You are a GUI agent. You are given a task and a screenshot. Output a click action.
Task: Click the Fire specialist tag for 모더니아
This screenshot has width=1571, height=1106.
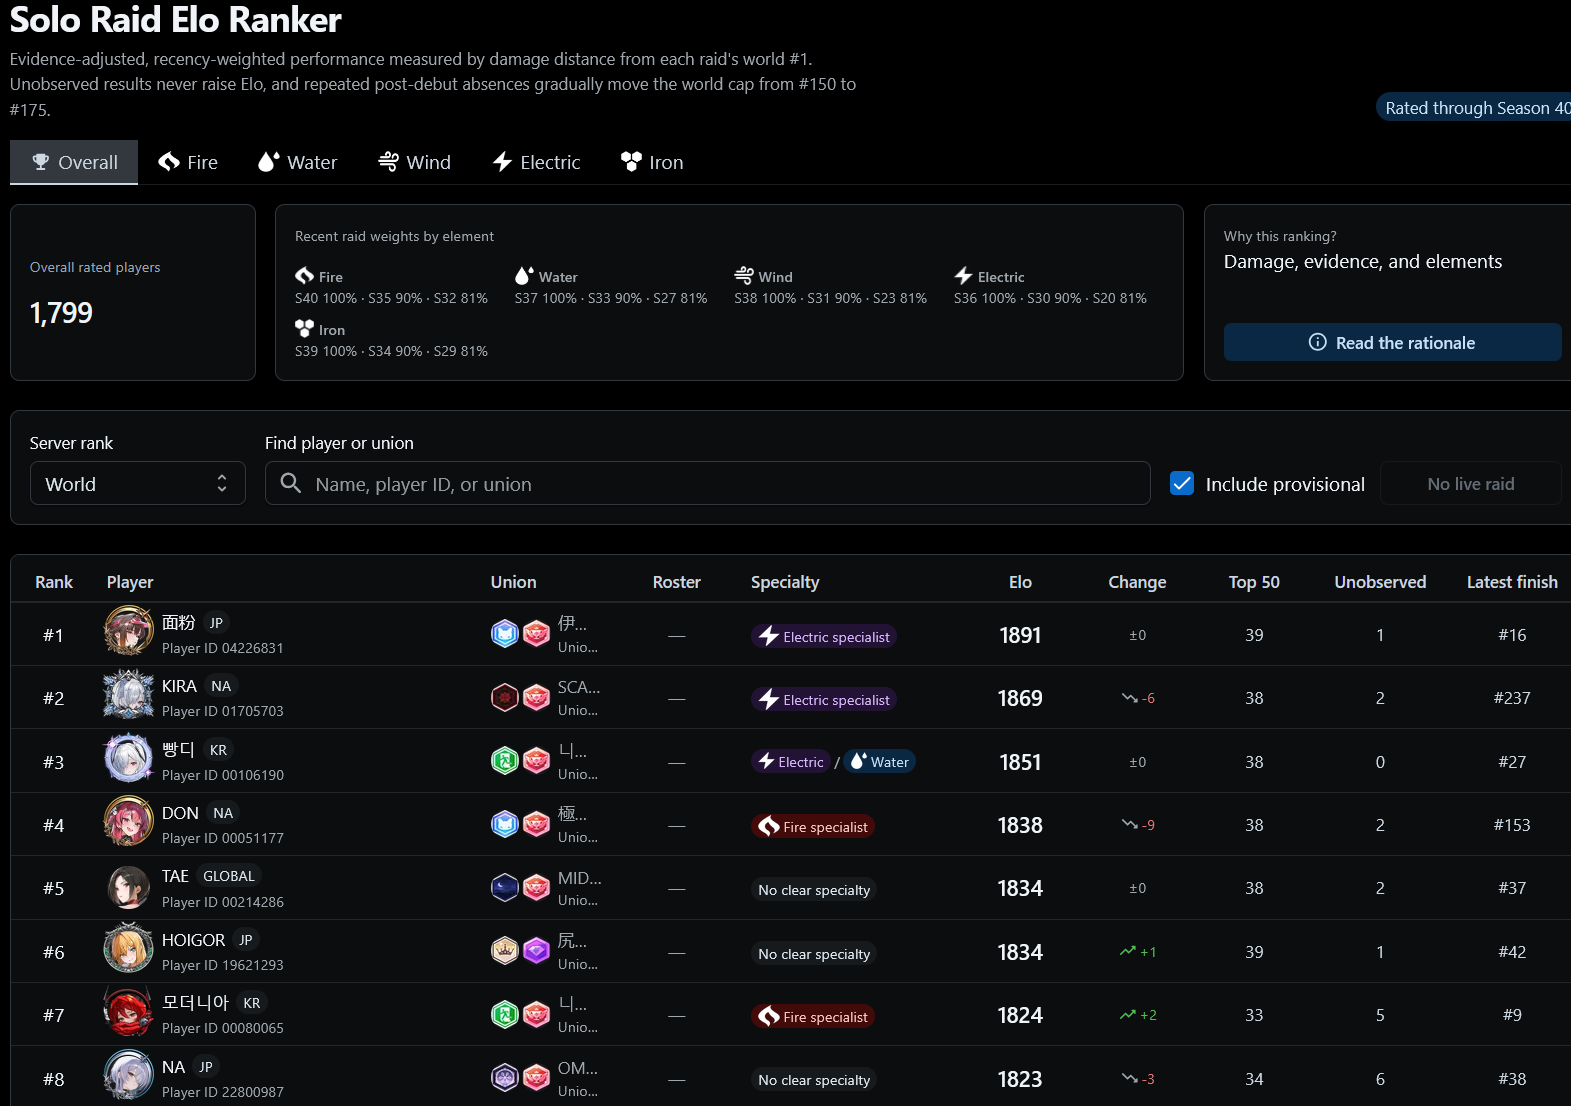(x=813, y=1016)
